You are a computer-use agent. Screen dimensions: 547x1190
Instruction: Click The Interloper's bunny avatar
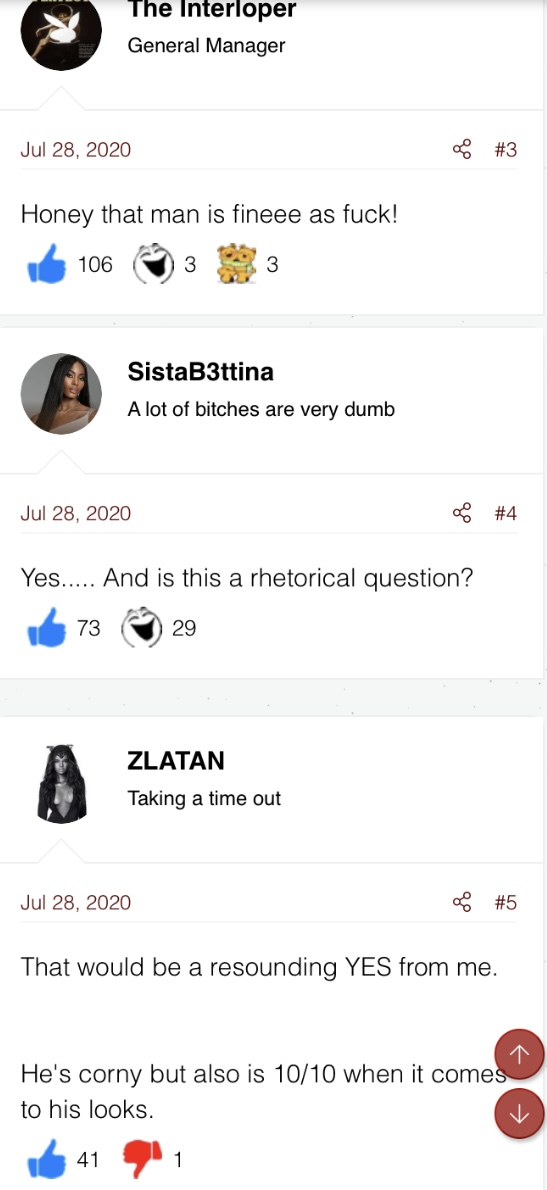pos(61,32)
